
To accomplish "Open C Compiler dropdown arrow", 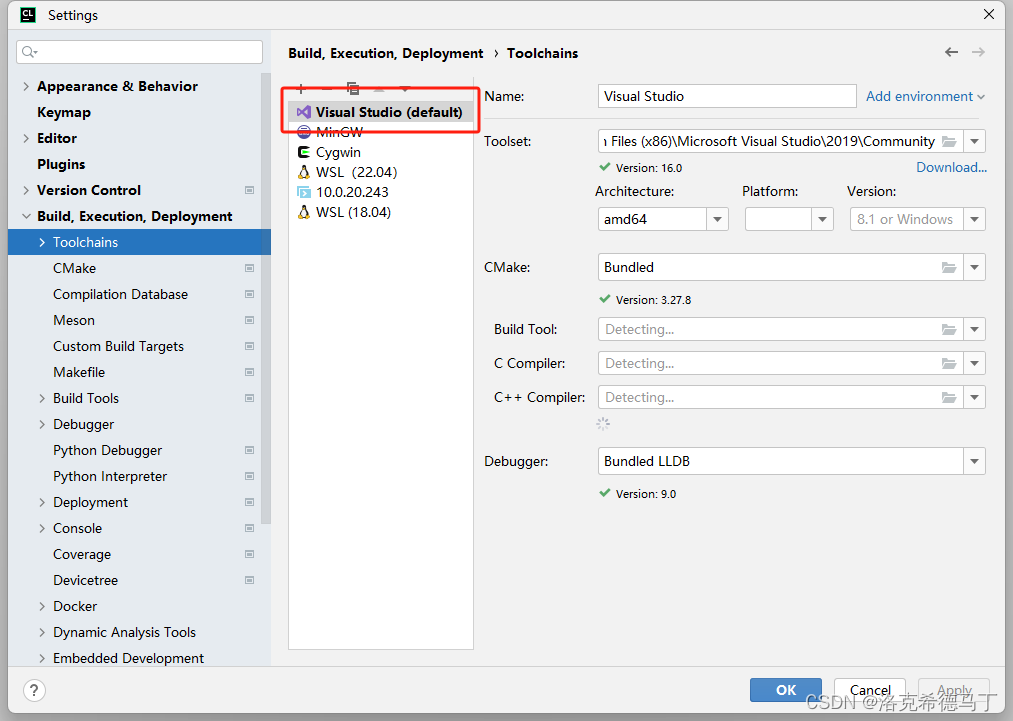I will click(974, 364).
